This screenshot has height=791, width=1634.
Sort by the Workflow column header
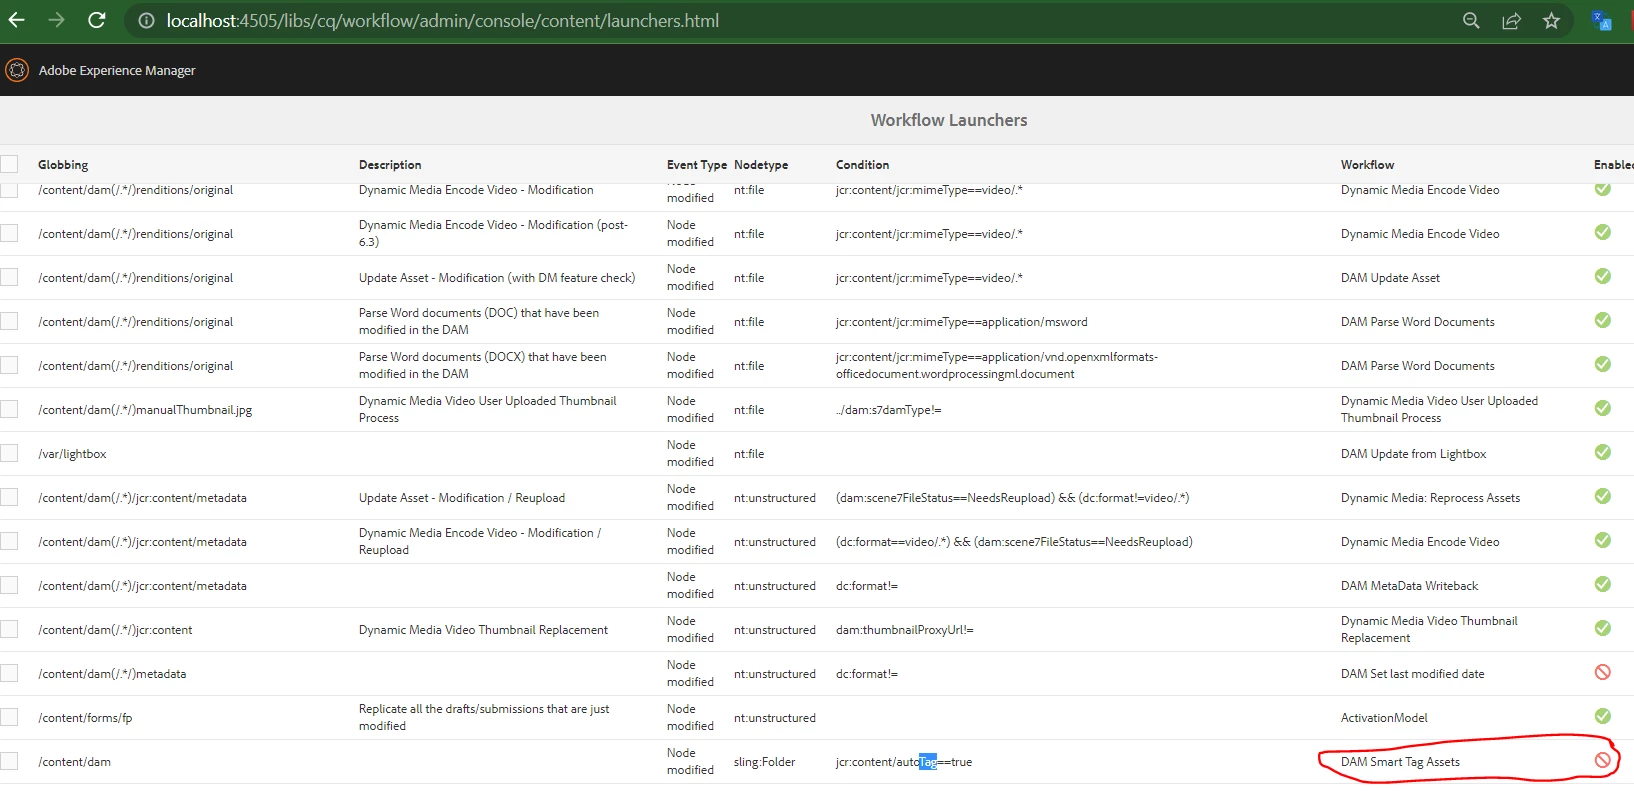pos(1367,165)
